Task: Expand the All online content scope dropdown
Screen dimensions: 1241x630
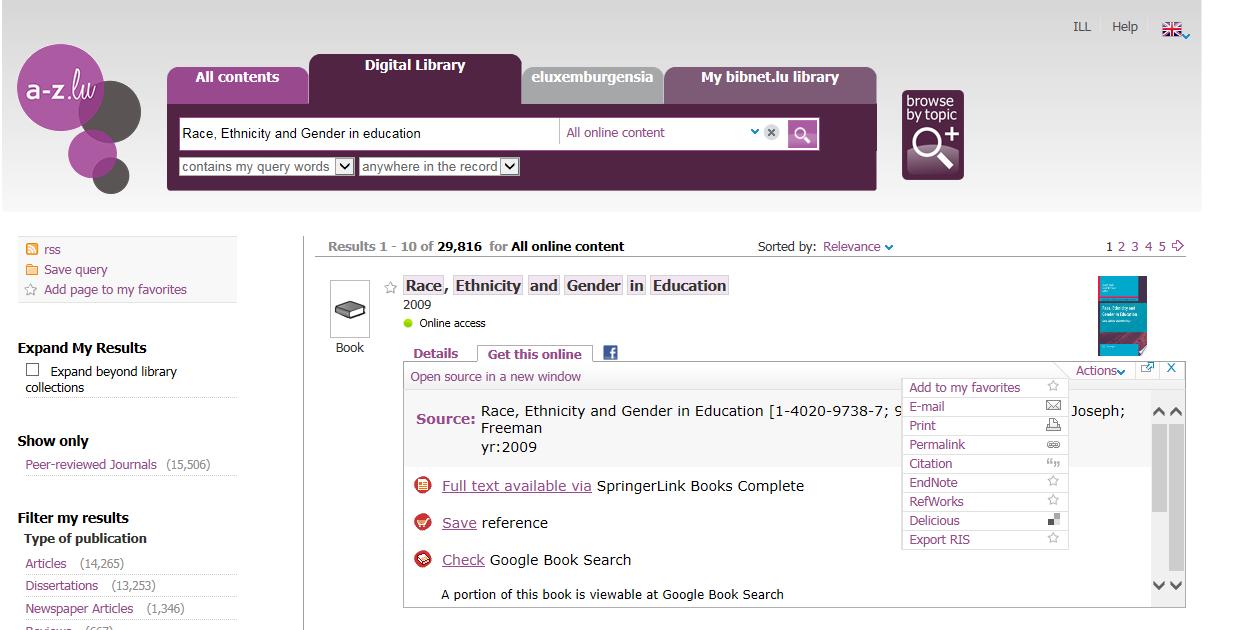Action: click(755, 132)
